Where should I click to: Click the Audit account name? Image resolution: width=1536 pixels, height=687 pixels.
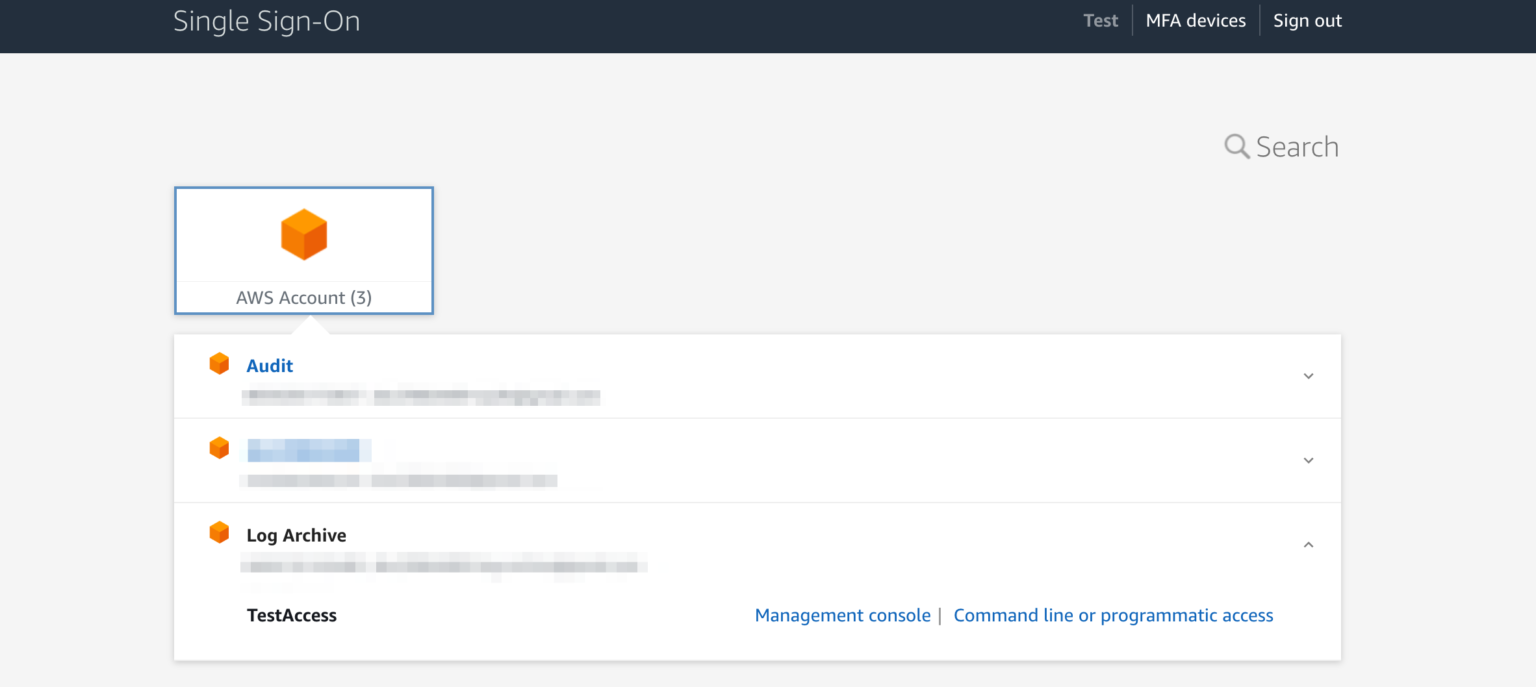click(x=269, y=365)
